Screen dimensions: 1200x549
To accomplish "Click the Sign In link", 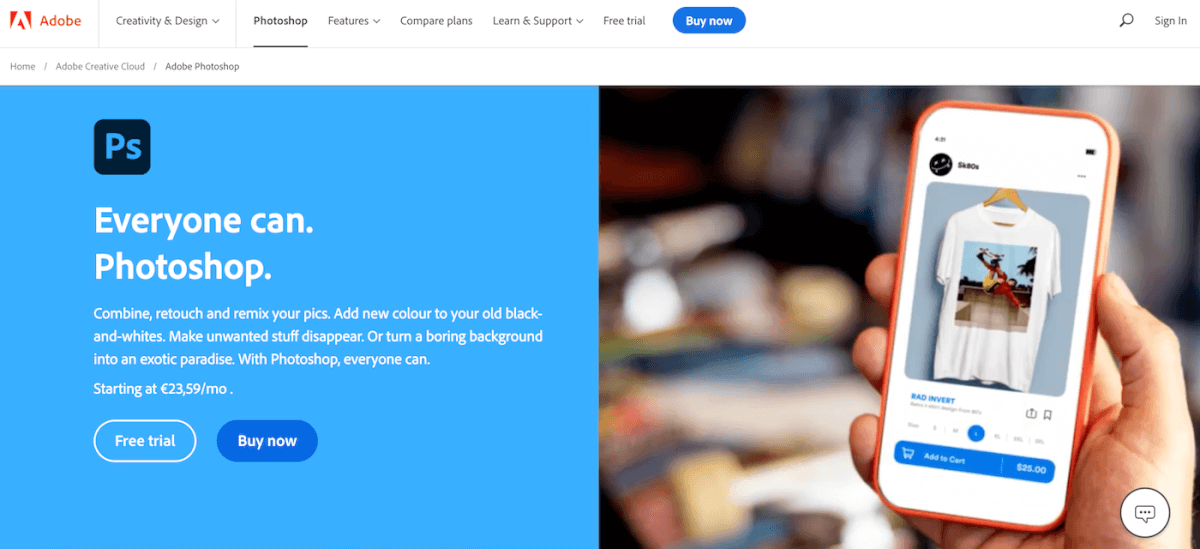I will (1170, 21).
